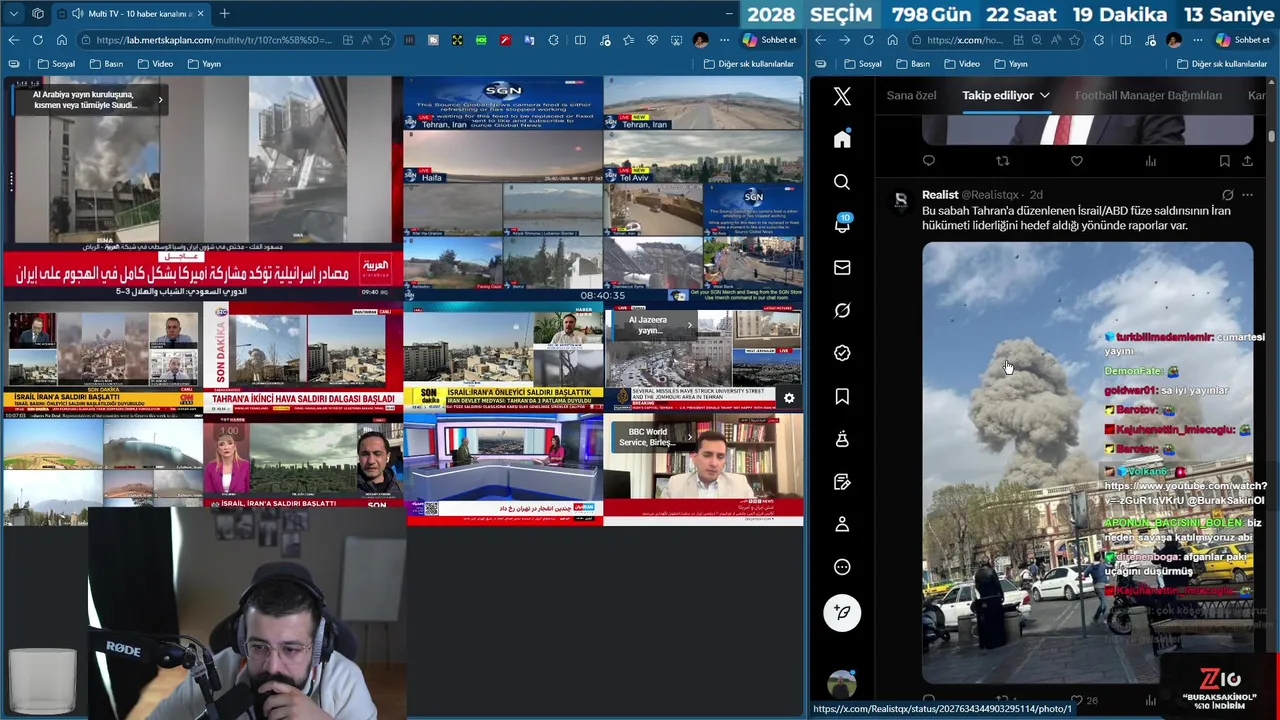Repost the tweet above Realist's post
Screen dimensions: 1280x720
(x=1002, y=161)
